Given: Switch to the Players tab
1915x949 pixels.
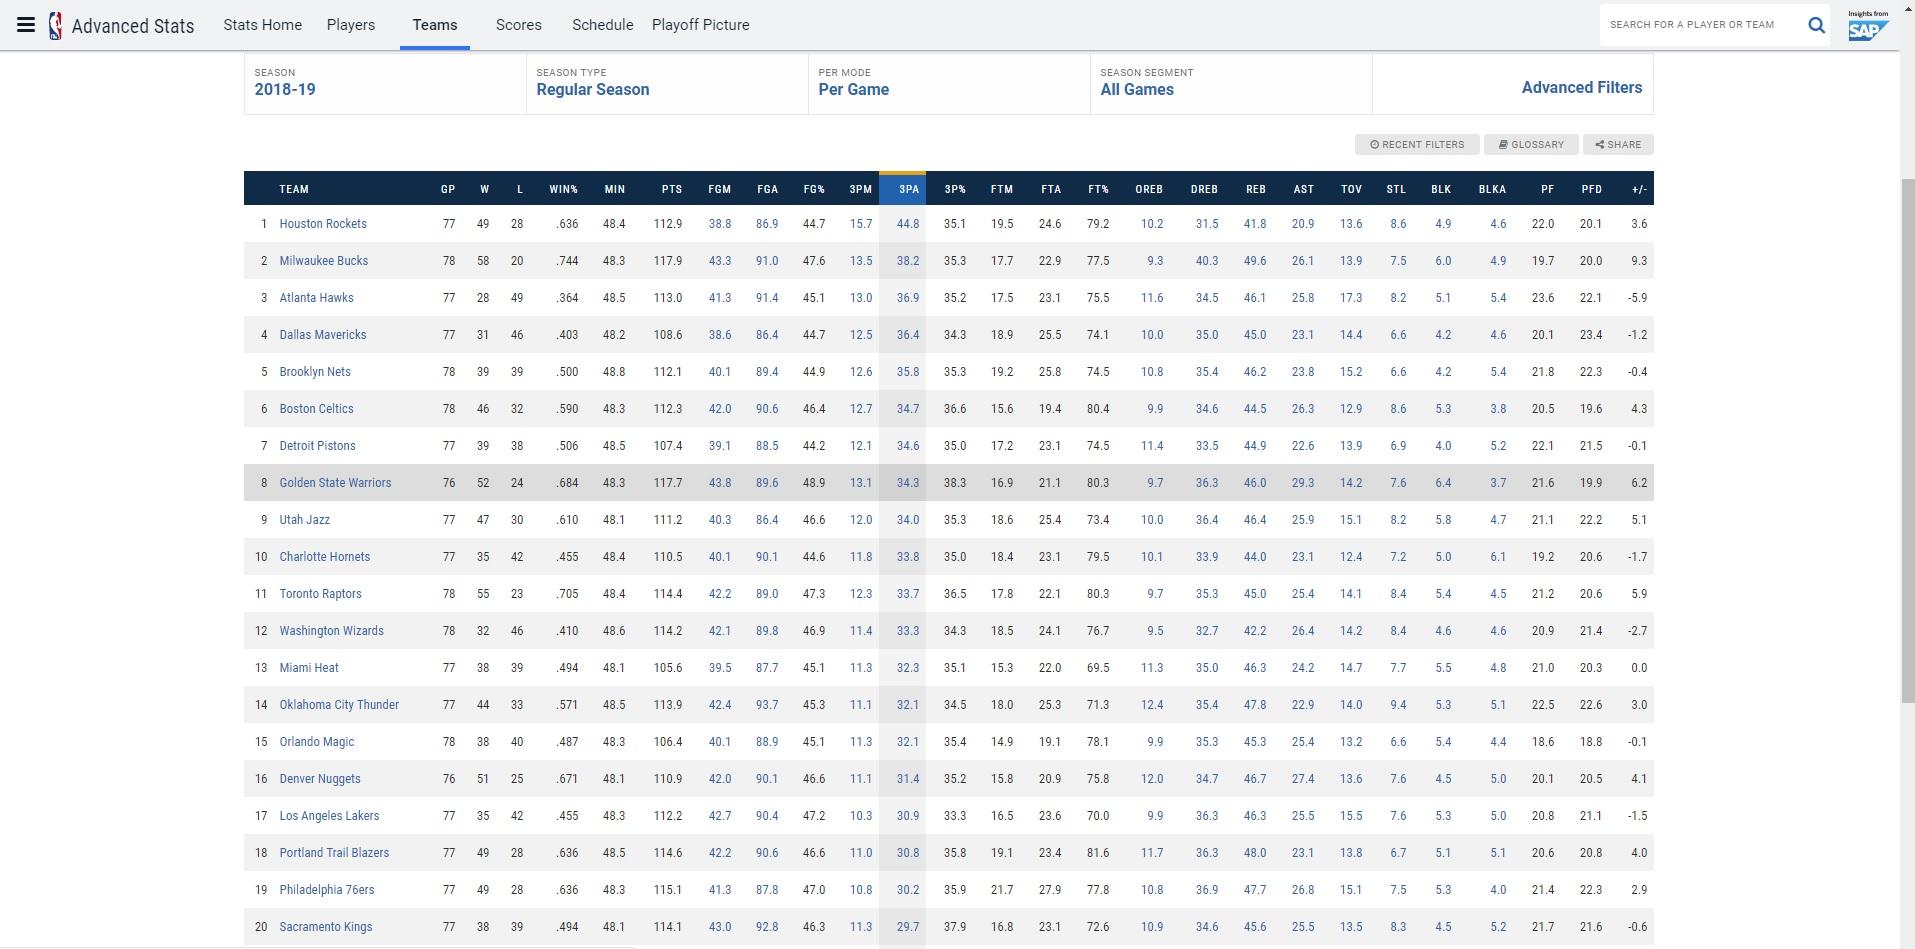Looking at the screenshot, I should coord(351,25).
